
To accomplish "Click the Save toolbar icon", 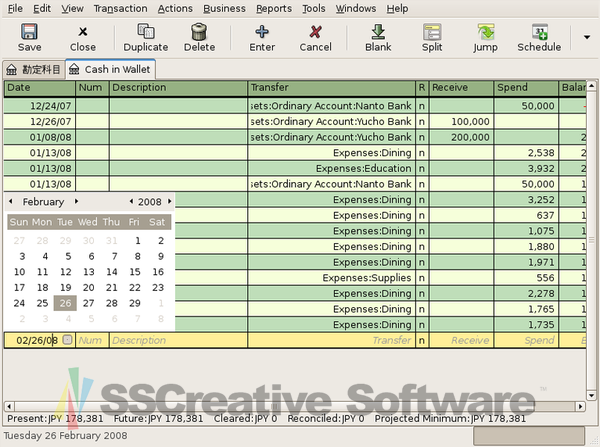I will click(x=29, y=31).
